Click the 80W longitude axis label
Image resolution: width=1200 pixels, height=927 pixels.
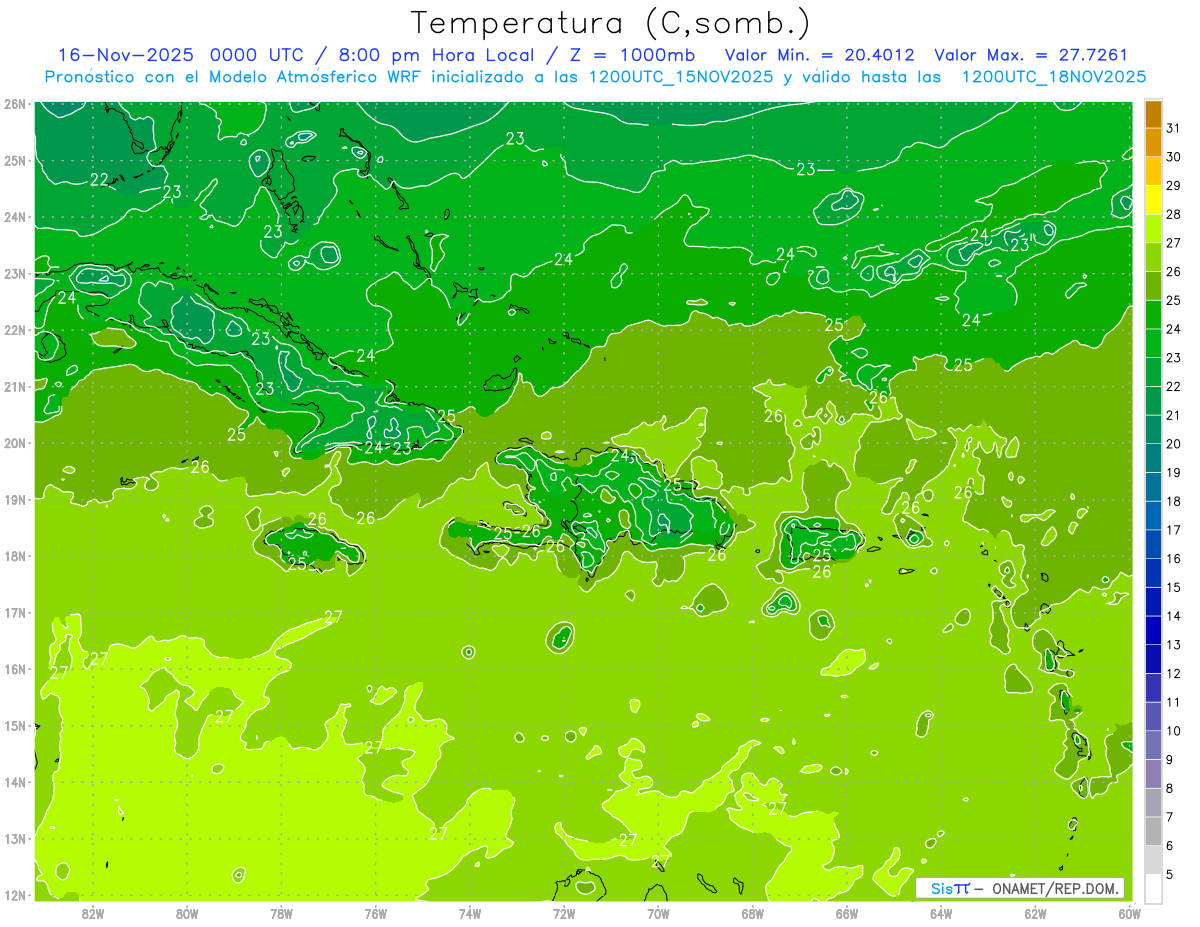click(x=187, y=913)
